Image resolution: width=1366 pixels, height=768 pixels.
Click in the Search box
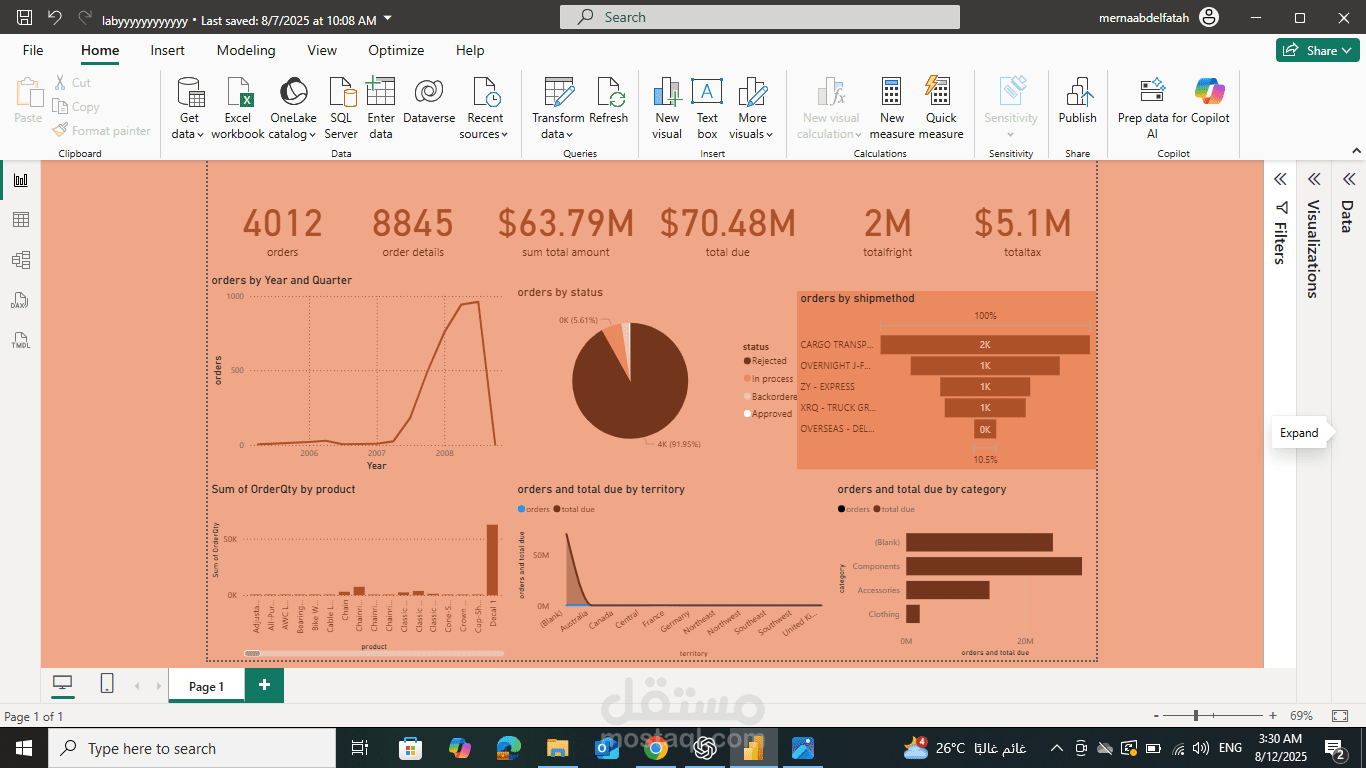pos(760,17)
